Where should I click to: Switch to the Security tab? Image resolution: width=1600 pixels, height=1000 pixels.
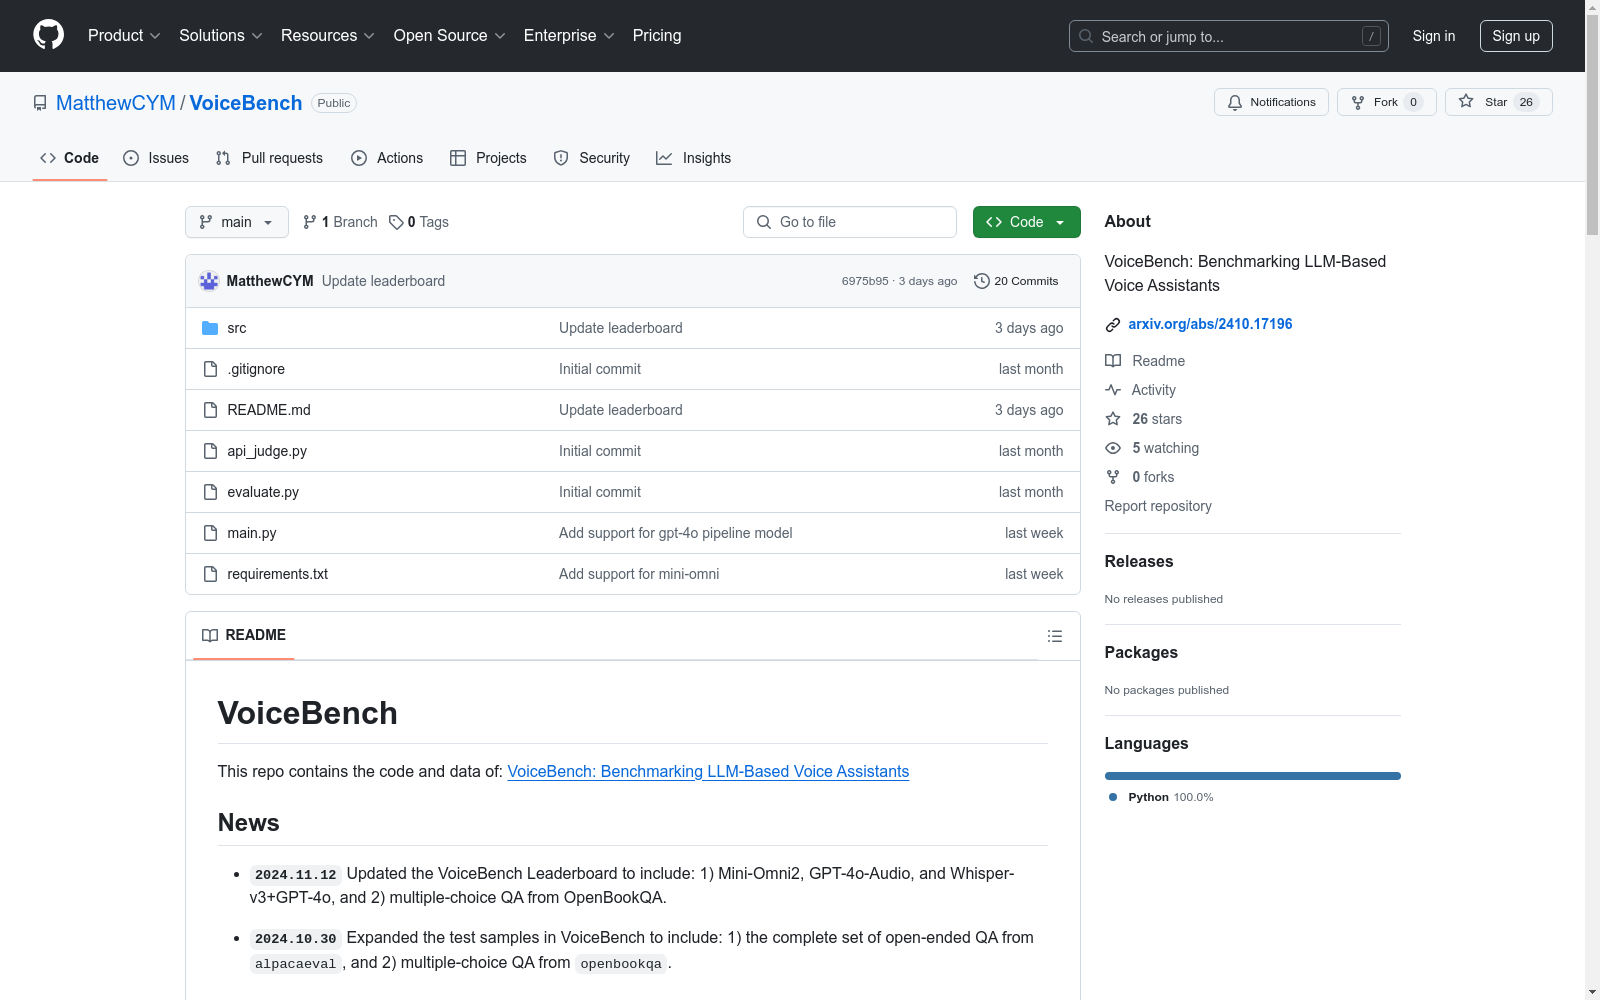(x=592, y=158)
